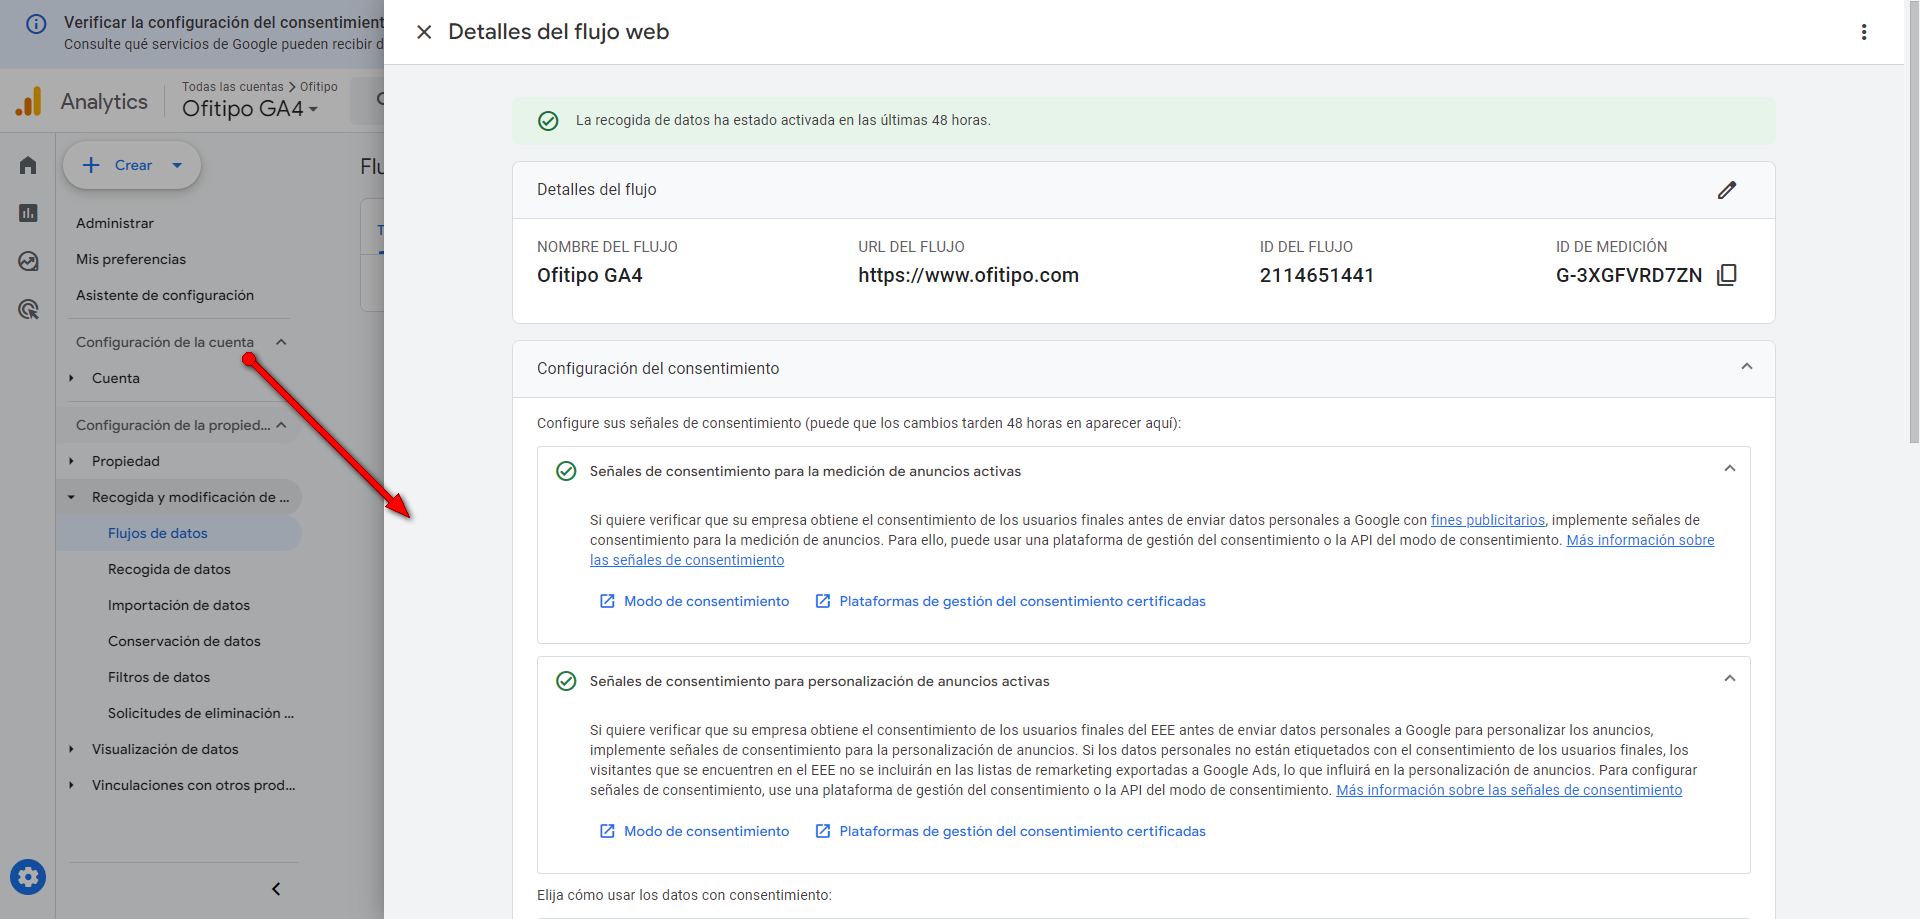Open the Crear dropdown button
Image resolution: width=1920 pixels, height=919 pixels.
click(132, 165)
